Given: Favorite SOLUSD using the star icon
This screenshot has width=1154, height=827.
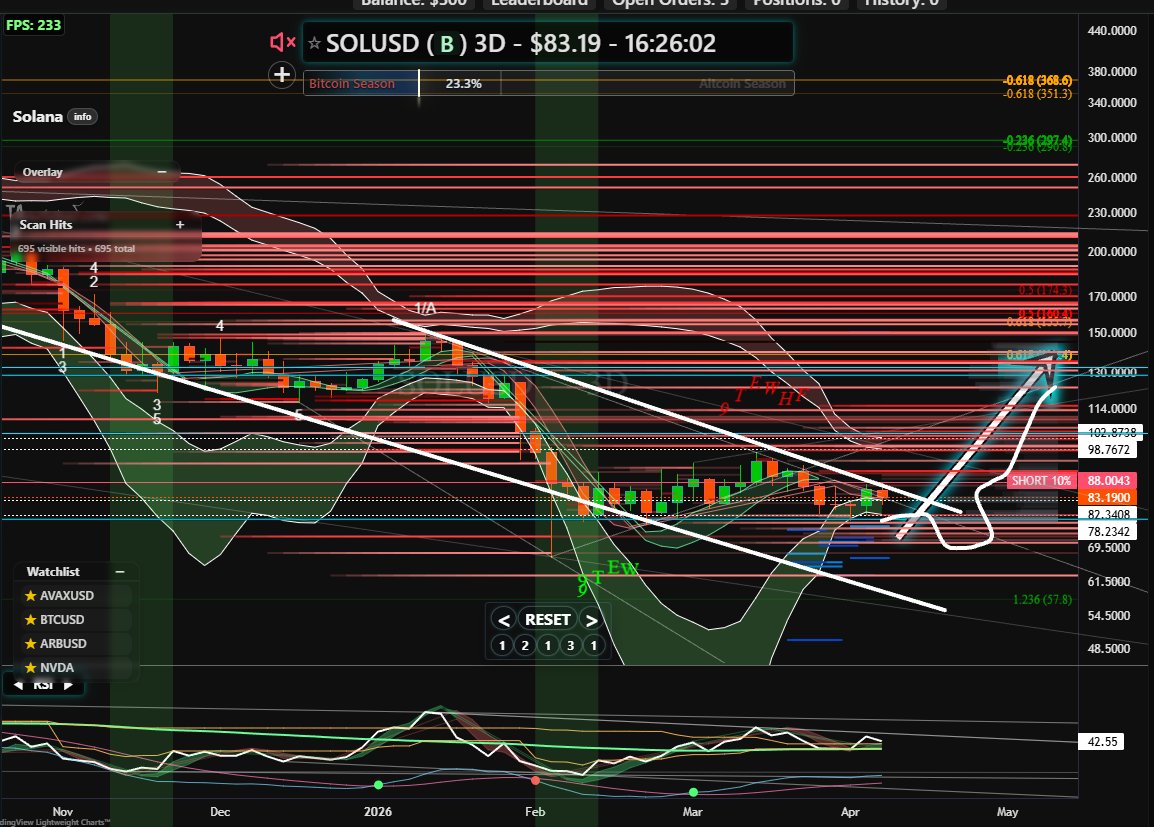Looking at the screenshot, I should (x=314, y=43).
